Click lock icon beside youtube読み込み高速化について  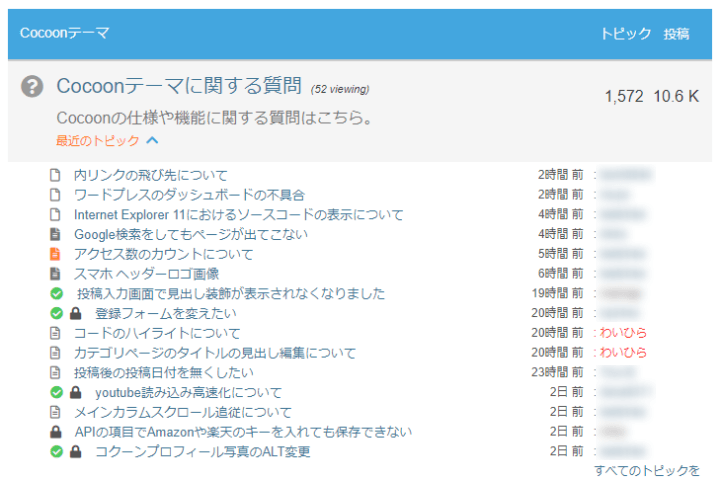tap(75, 392)
